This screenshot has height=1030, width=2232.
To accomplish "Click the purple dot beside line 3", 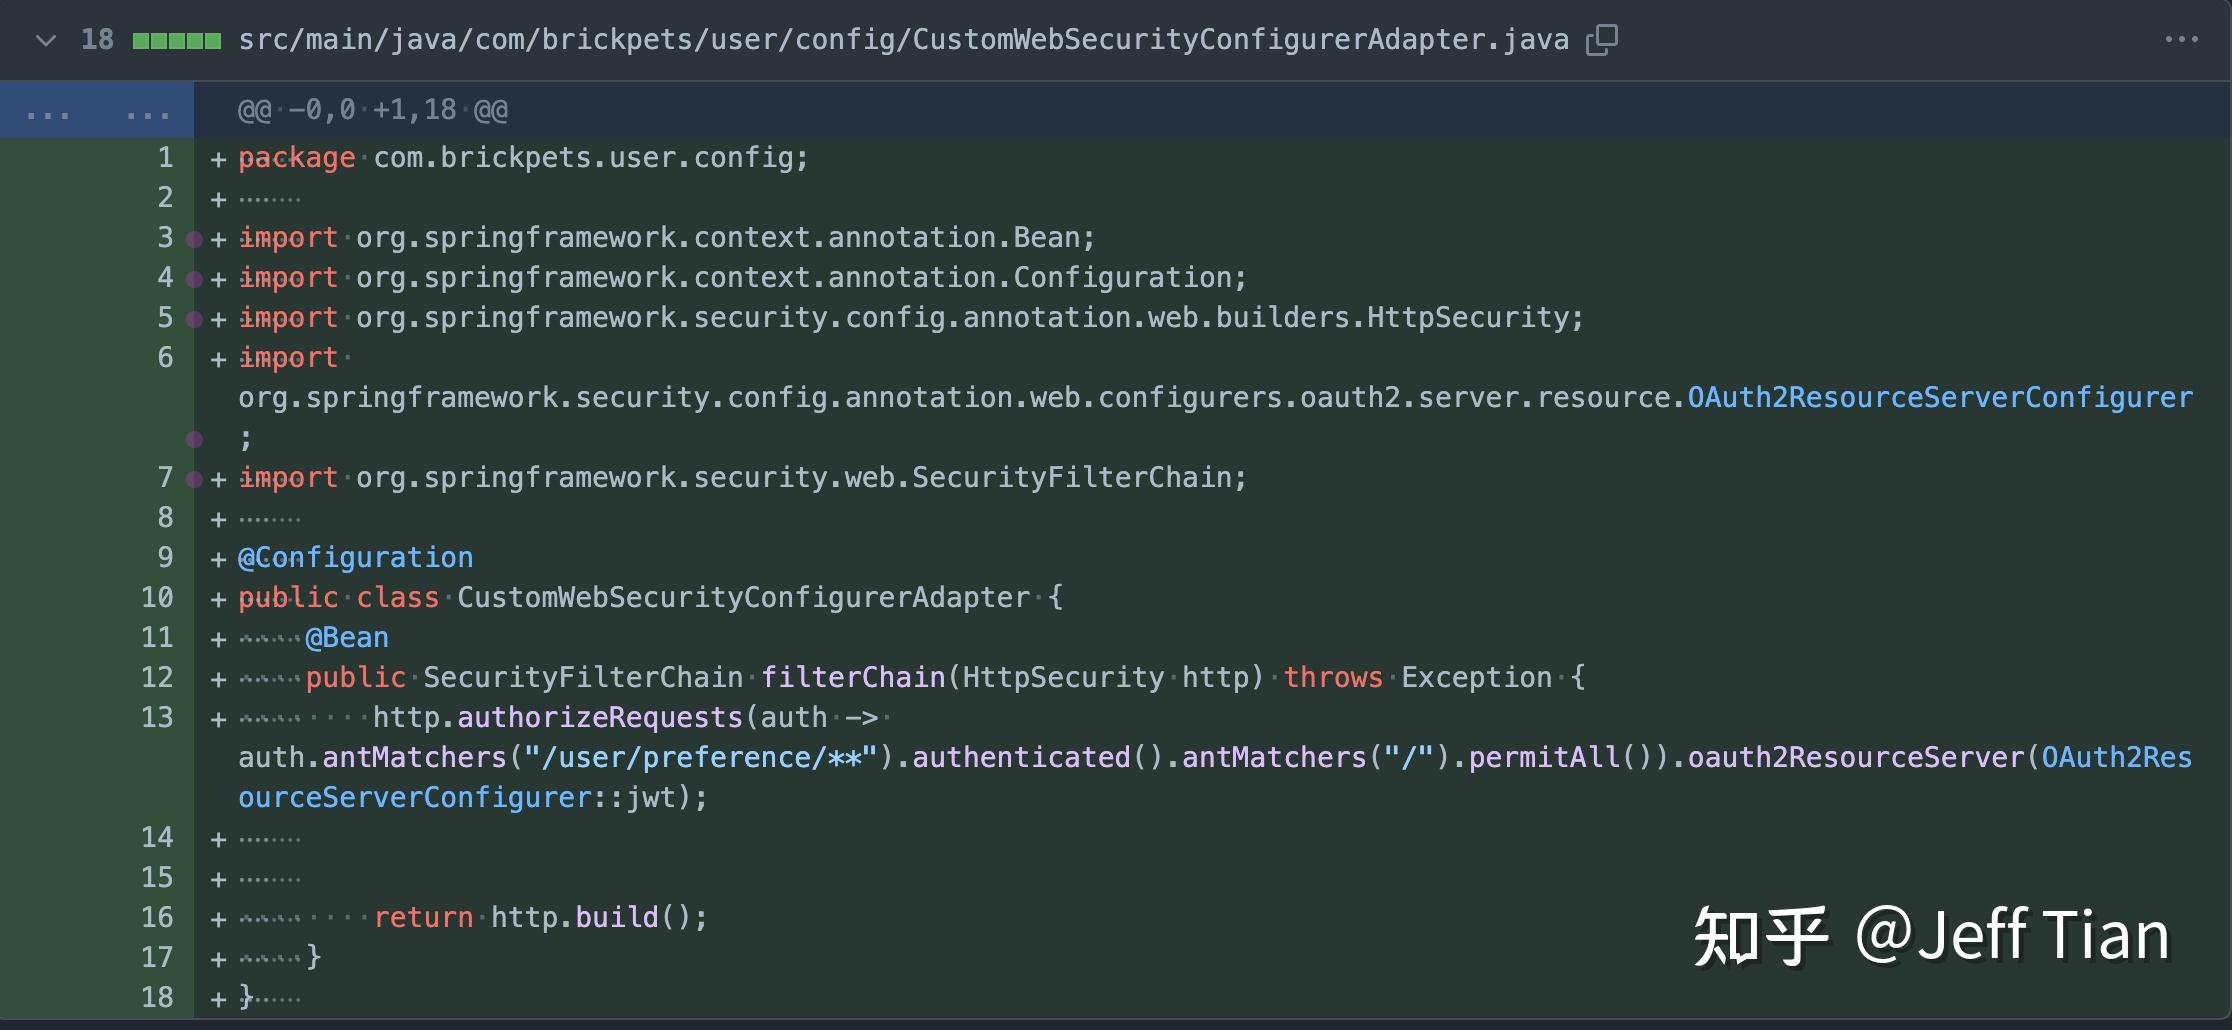I will (193, 237).
